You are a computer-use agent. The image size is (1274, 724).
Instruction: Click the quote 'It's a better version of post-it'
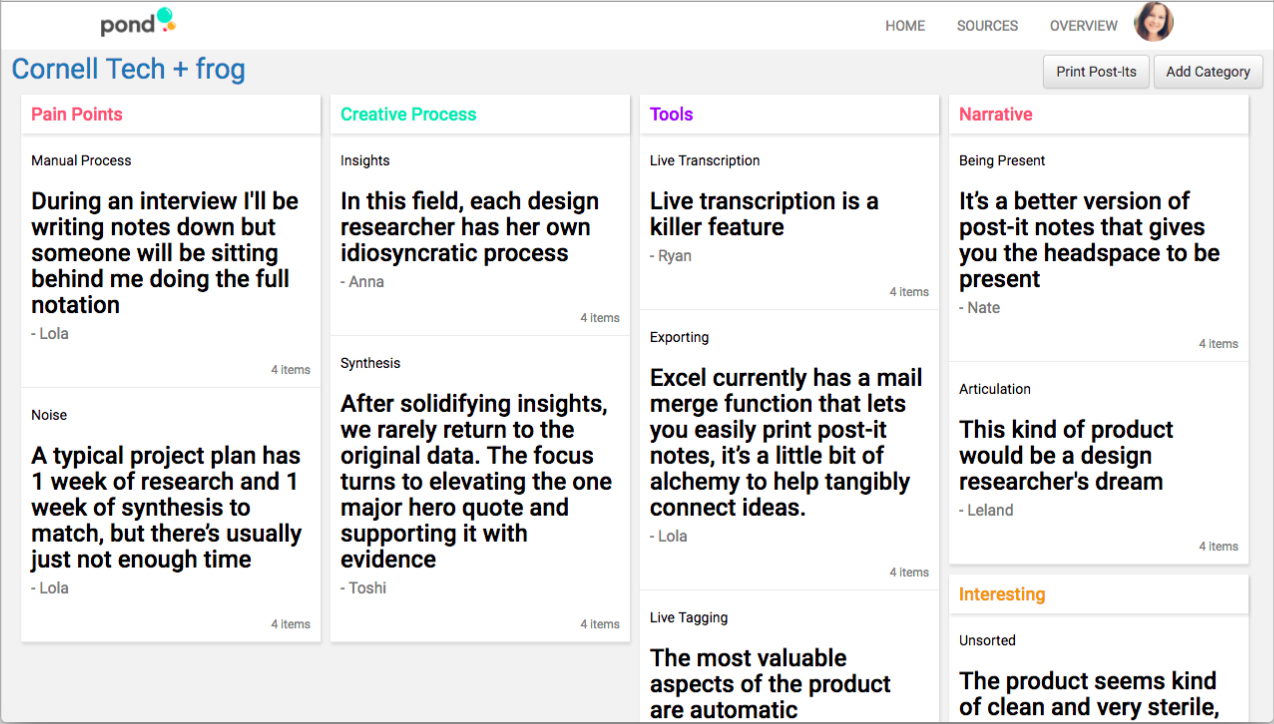coord(1089,240)
